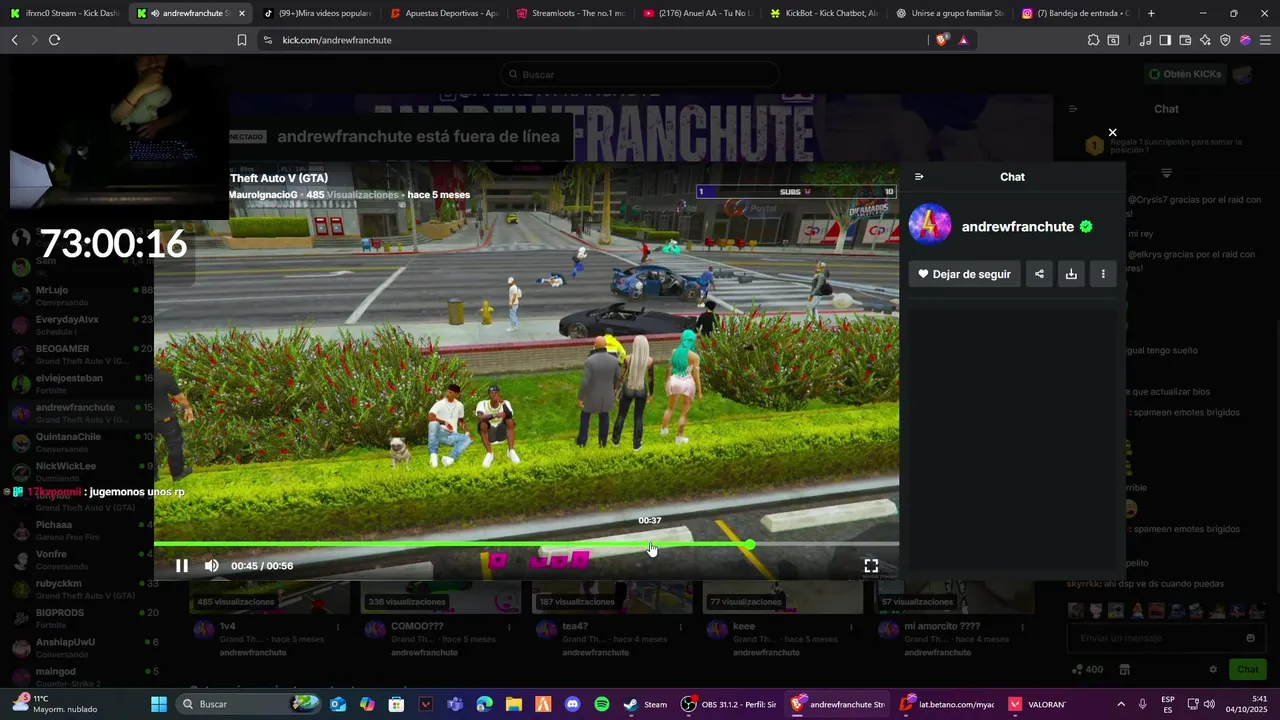1280x720 pixels.
Task: Seek the clip progress bar handle
Action: tap(750, 544)
